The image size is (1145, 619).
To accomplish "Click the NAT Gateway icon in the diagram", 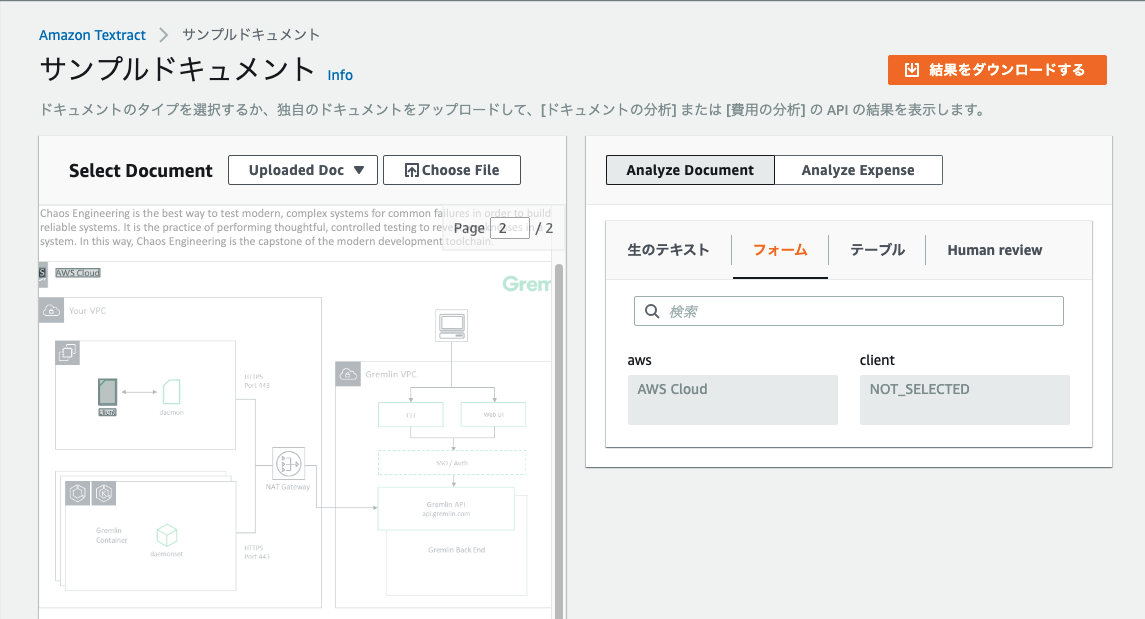I will point(288,463).
